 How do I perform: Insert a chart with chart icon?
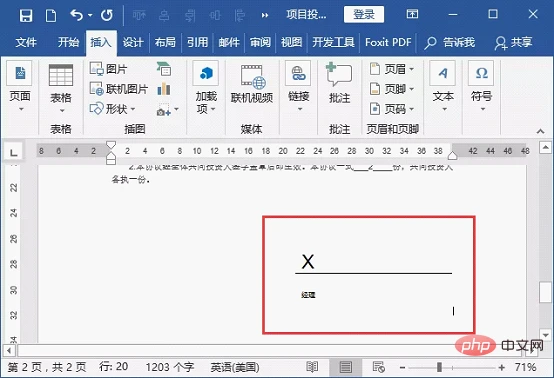[164, 89]
